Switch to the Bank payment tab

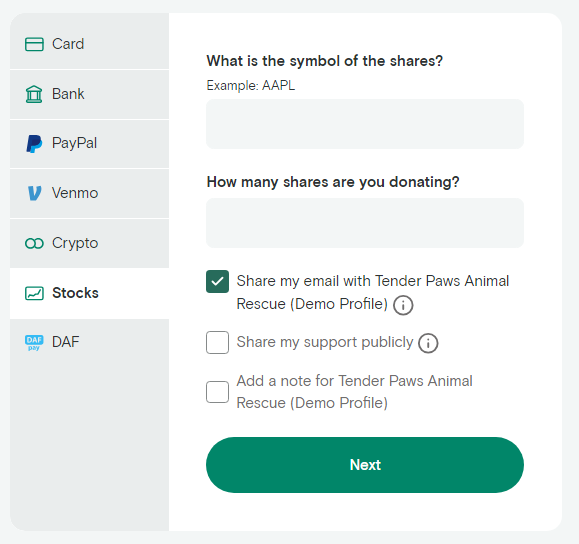[89, 94]
